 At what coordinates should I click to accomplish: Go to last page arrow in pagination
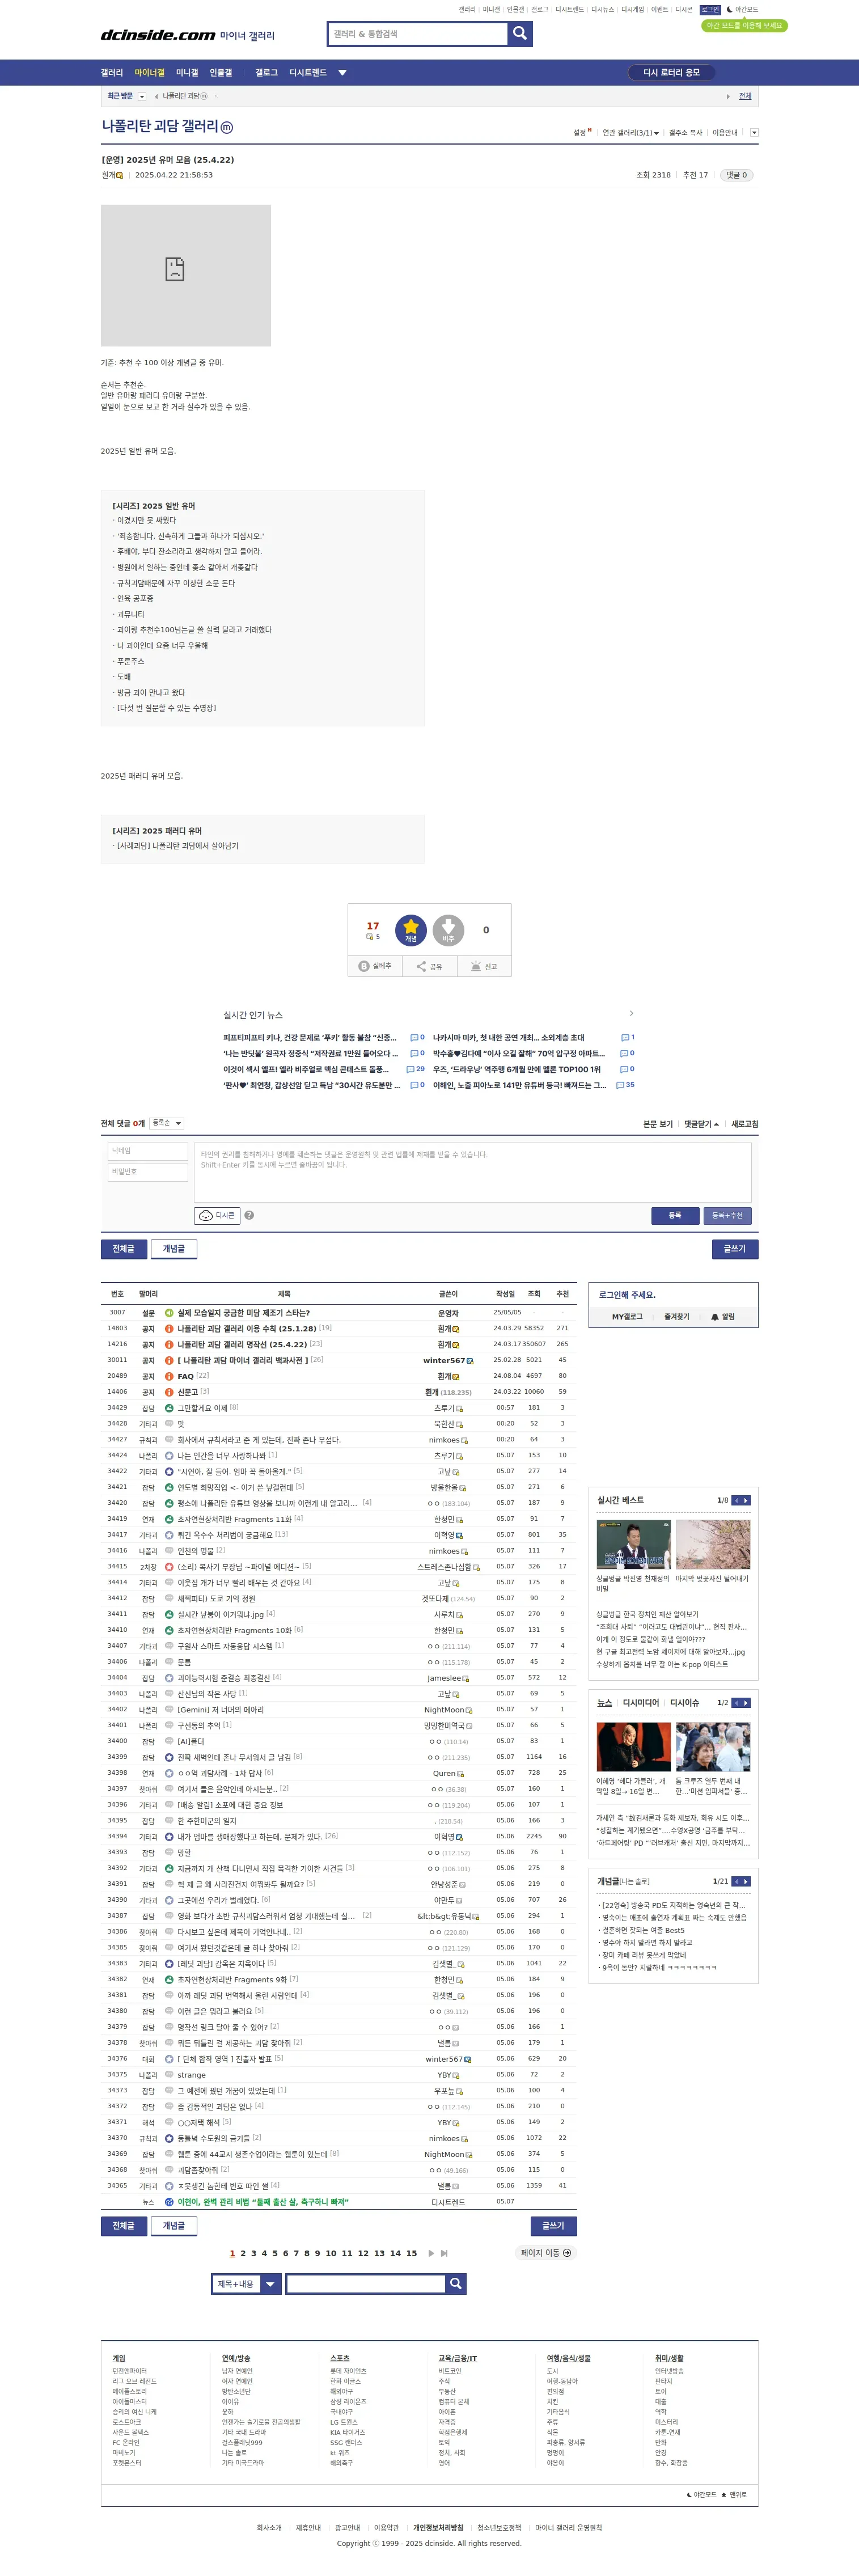(x=444, y=2253)
